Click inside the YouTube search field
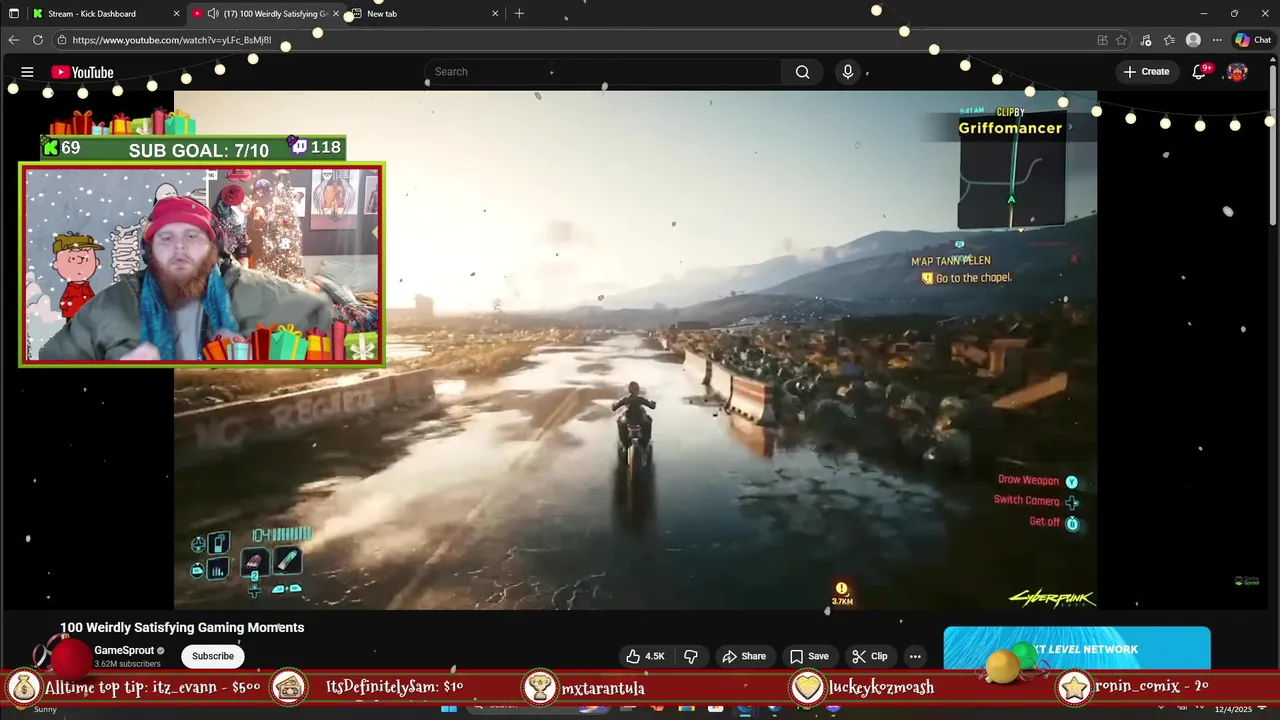Viewport: 1280px width, 720px height. [x=603, y=72]
